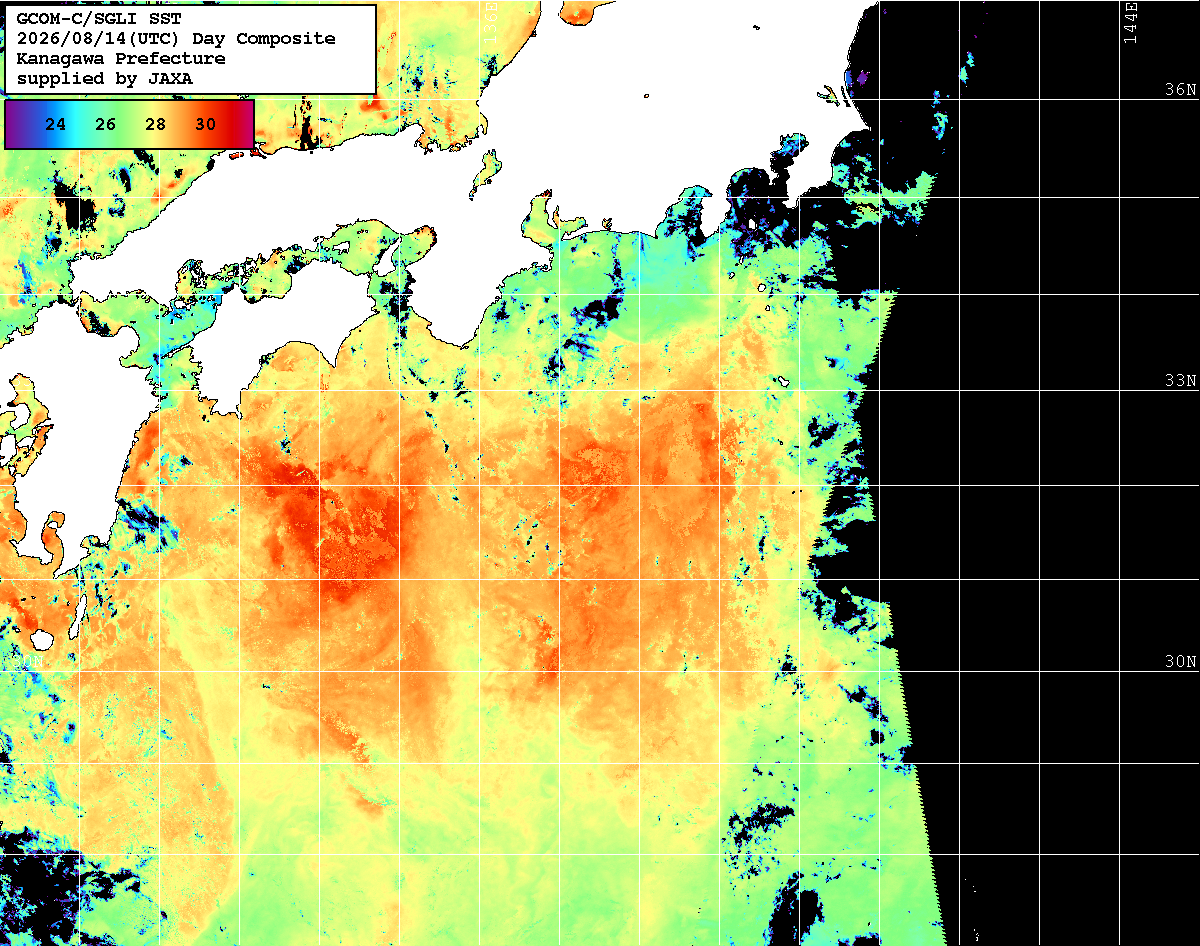Image resolution: width=1200 pixels, height=946 pixels.
Task: Click the 30N latitude label
Action: 1180,662
